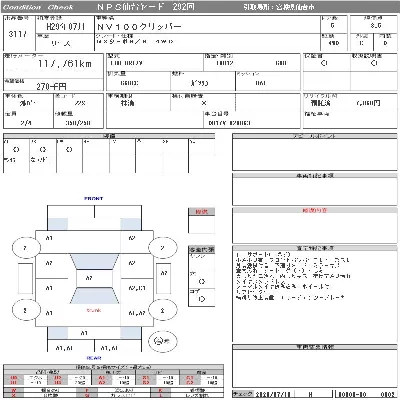
Task: Click the FRONT label above car diagram
Action: pyautogui.click(x=94, y=198)
